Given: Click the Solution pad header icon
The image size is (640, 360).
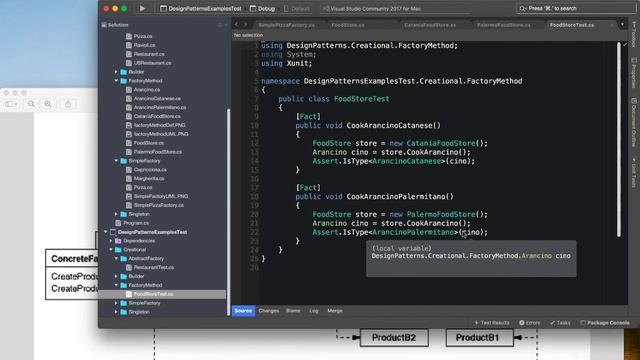Looking at the screenshot, I should (104, 25).
